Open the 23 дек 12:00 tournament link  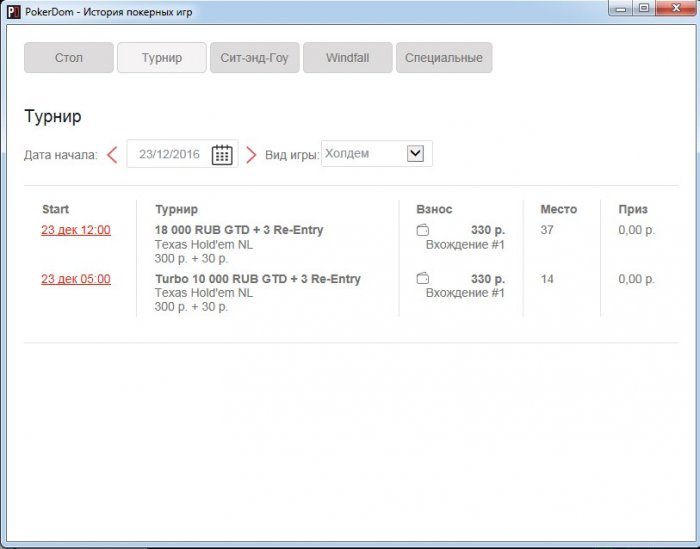tap(76, 230)
